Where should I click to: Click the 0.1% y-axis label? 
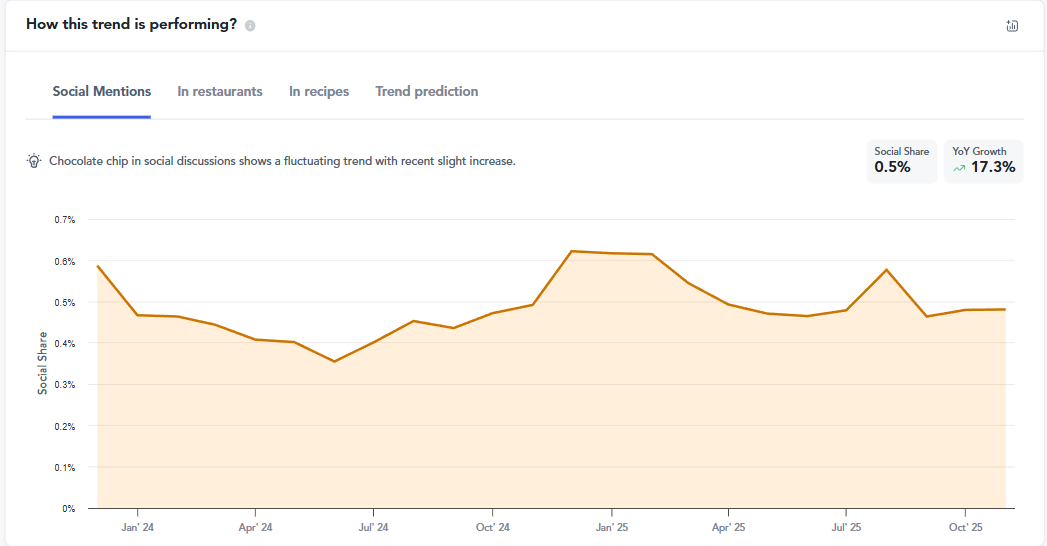click(x=65, y=468)
